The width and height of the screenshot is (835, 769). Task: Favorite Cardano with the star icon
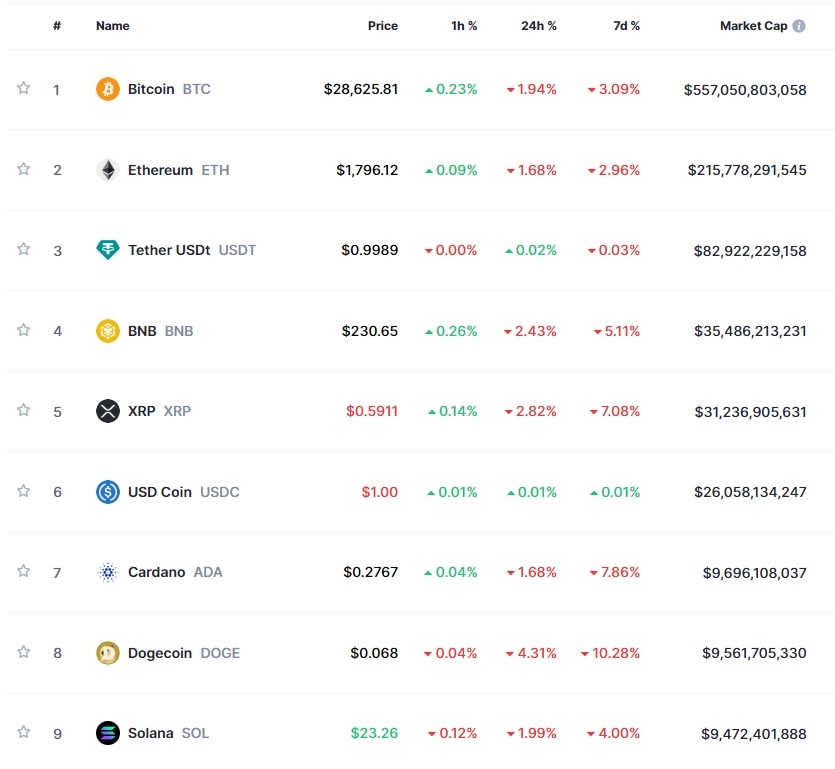[23, 571]
